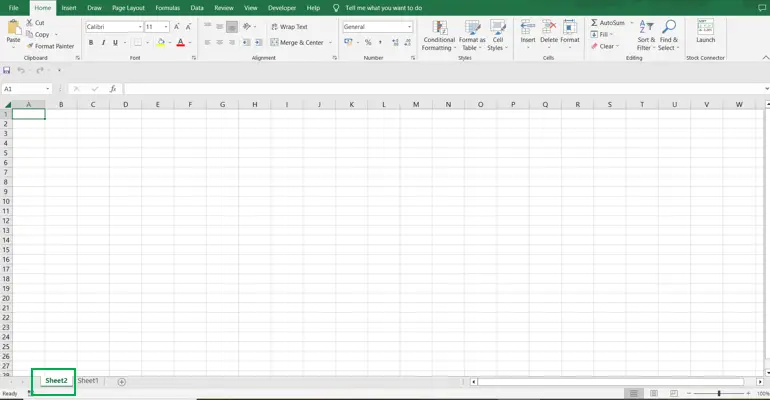This screenshot has width=770, height=400.
Task: Switch to the Sheet1 worksheet tab
Action: (x=88, y=380)
